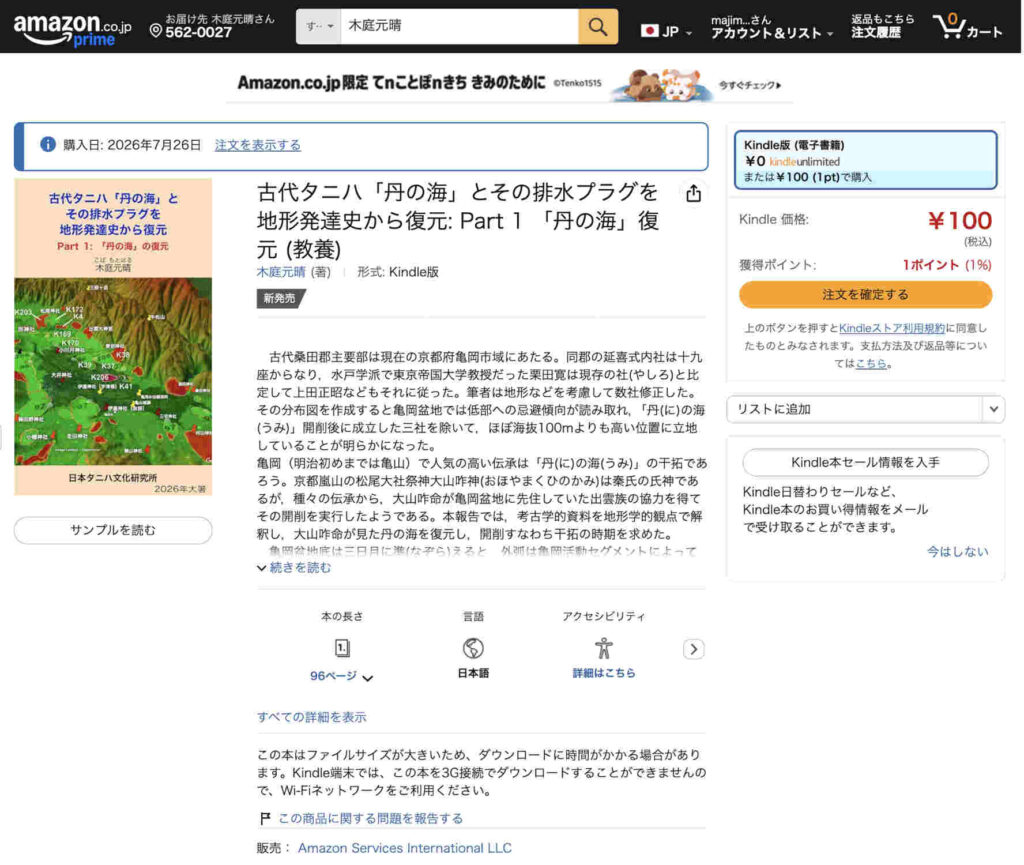This screenshot has height=865, width=1024.
Task: Click the book length page icon
Action: tap(342, 648)
